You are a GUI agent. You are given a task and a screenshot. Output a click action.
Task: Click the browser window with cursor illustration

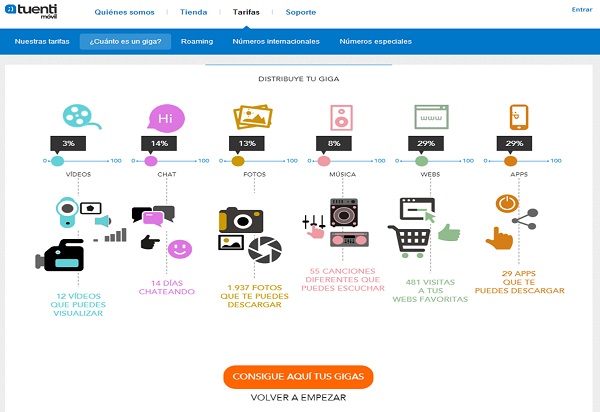tap(418, 210)
